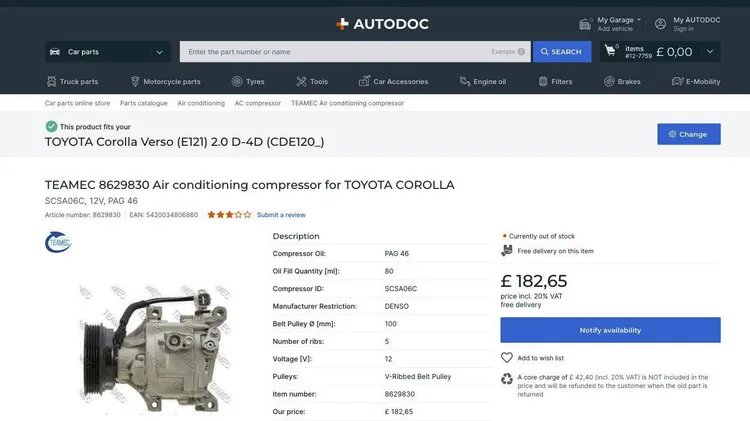The height and width of the screenshot is (421, 750).
Task: Click the star rating icons
Action: pos(229,215)
